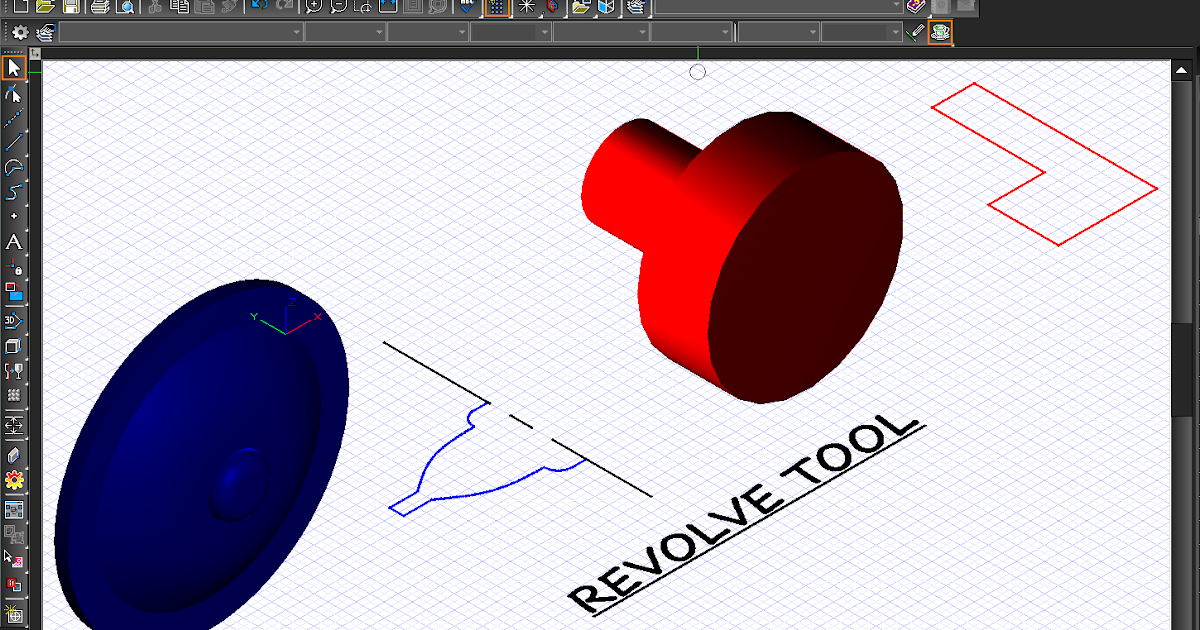The image size is (1200, 630).
Task: Expand the Color control dropdown
Action: [345, 31]
